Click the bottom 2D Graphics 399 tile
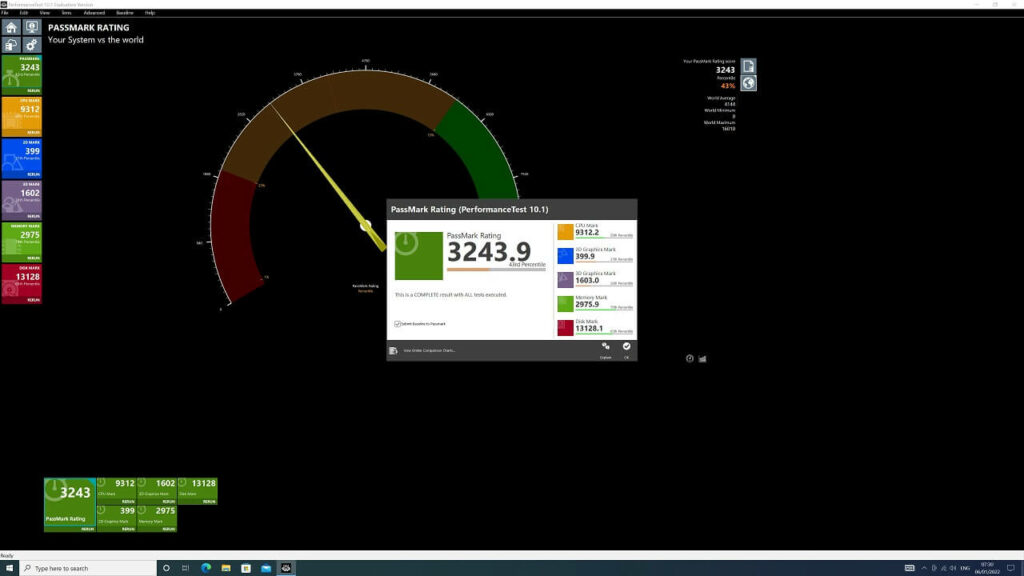1024x576 pixels. pos(117,519)
